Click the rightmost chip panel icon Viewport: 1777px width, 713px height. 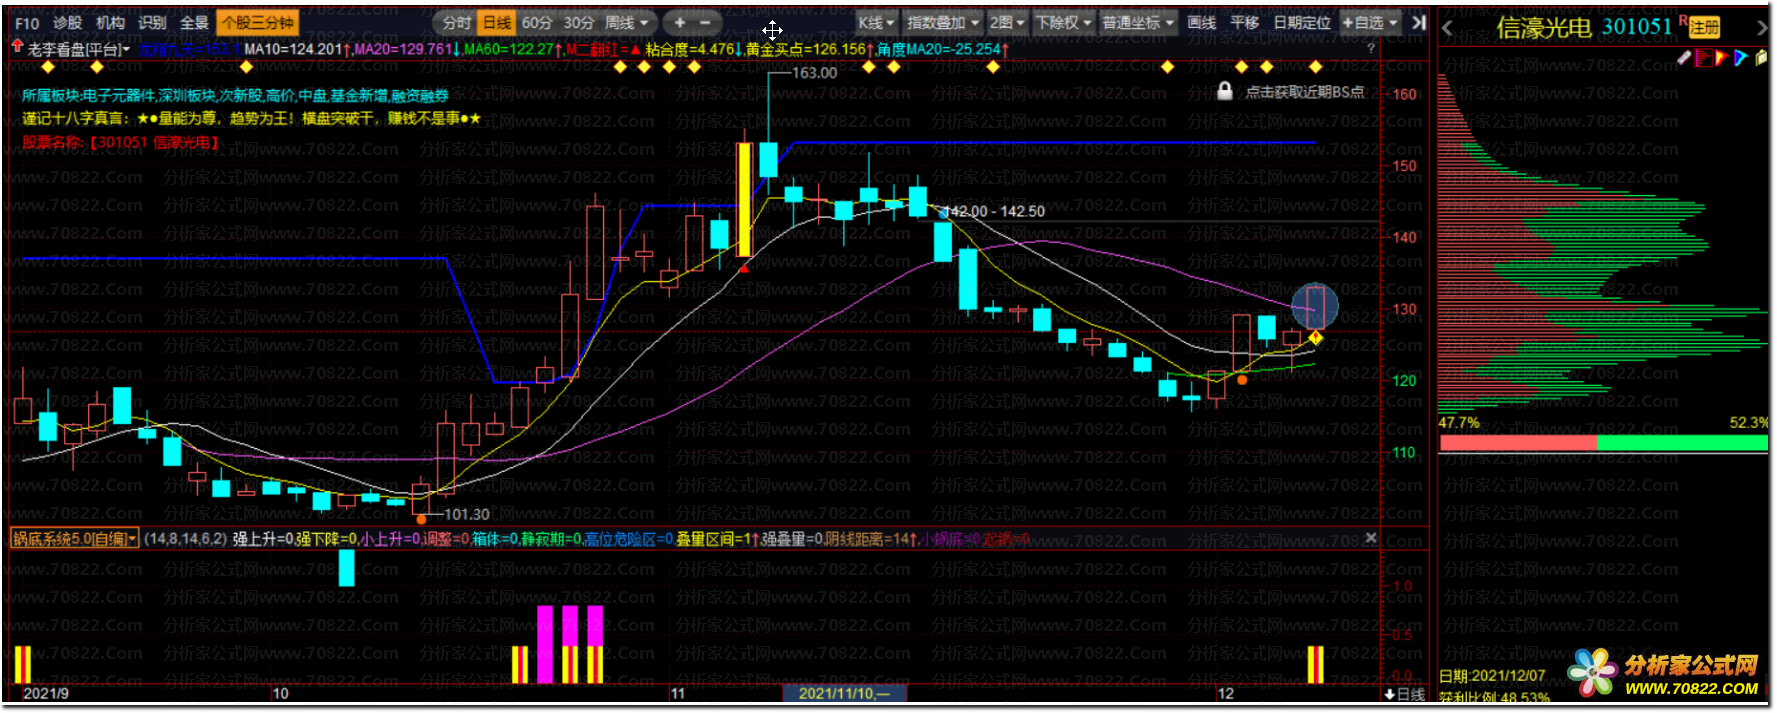pos(1761,58)
